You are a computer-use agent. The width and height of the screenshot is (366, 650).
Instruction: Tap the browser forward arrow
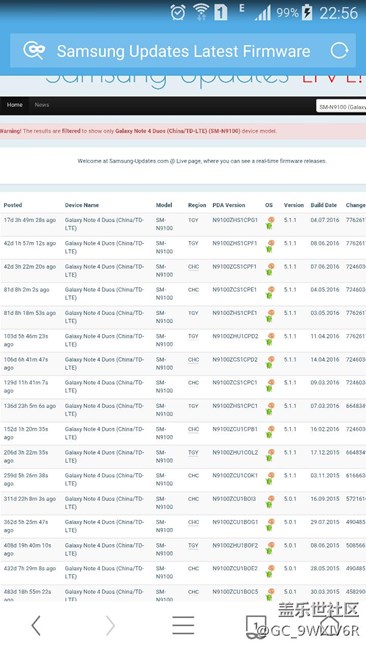110,625
